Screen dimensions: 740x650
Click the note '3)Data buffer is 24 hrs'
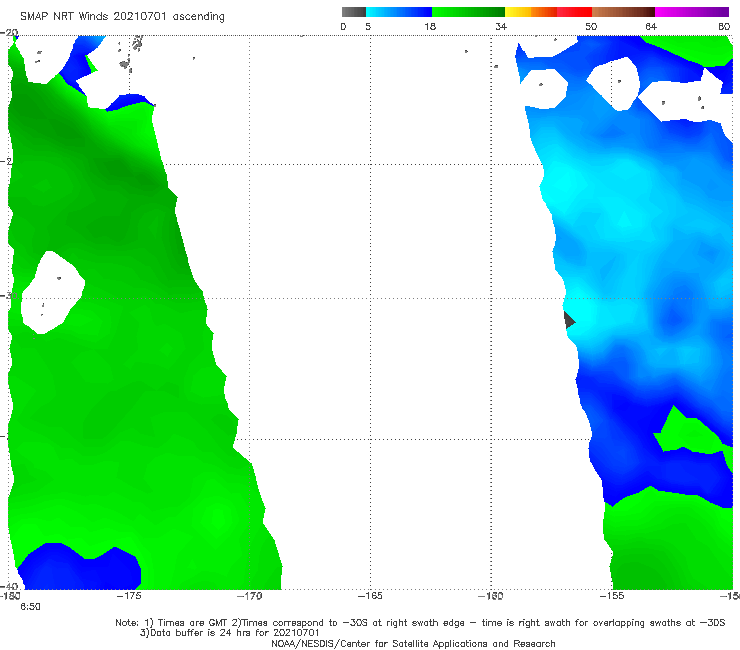229,633
